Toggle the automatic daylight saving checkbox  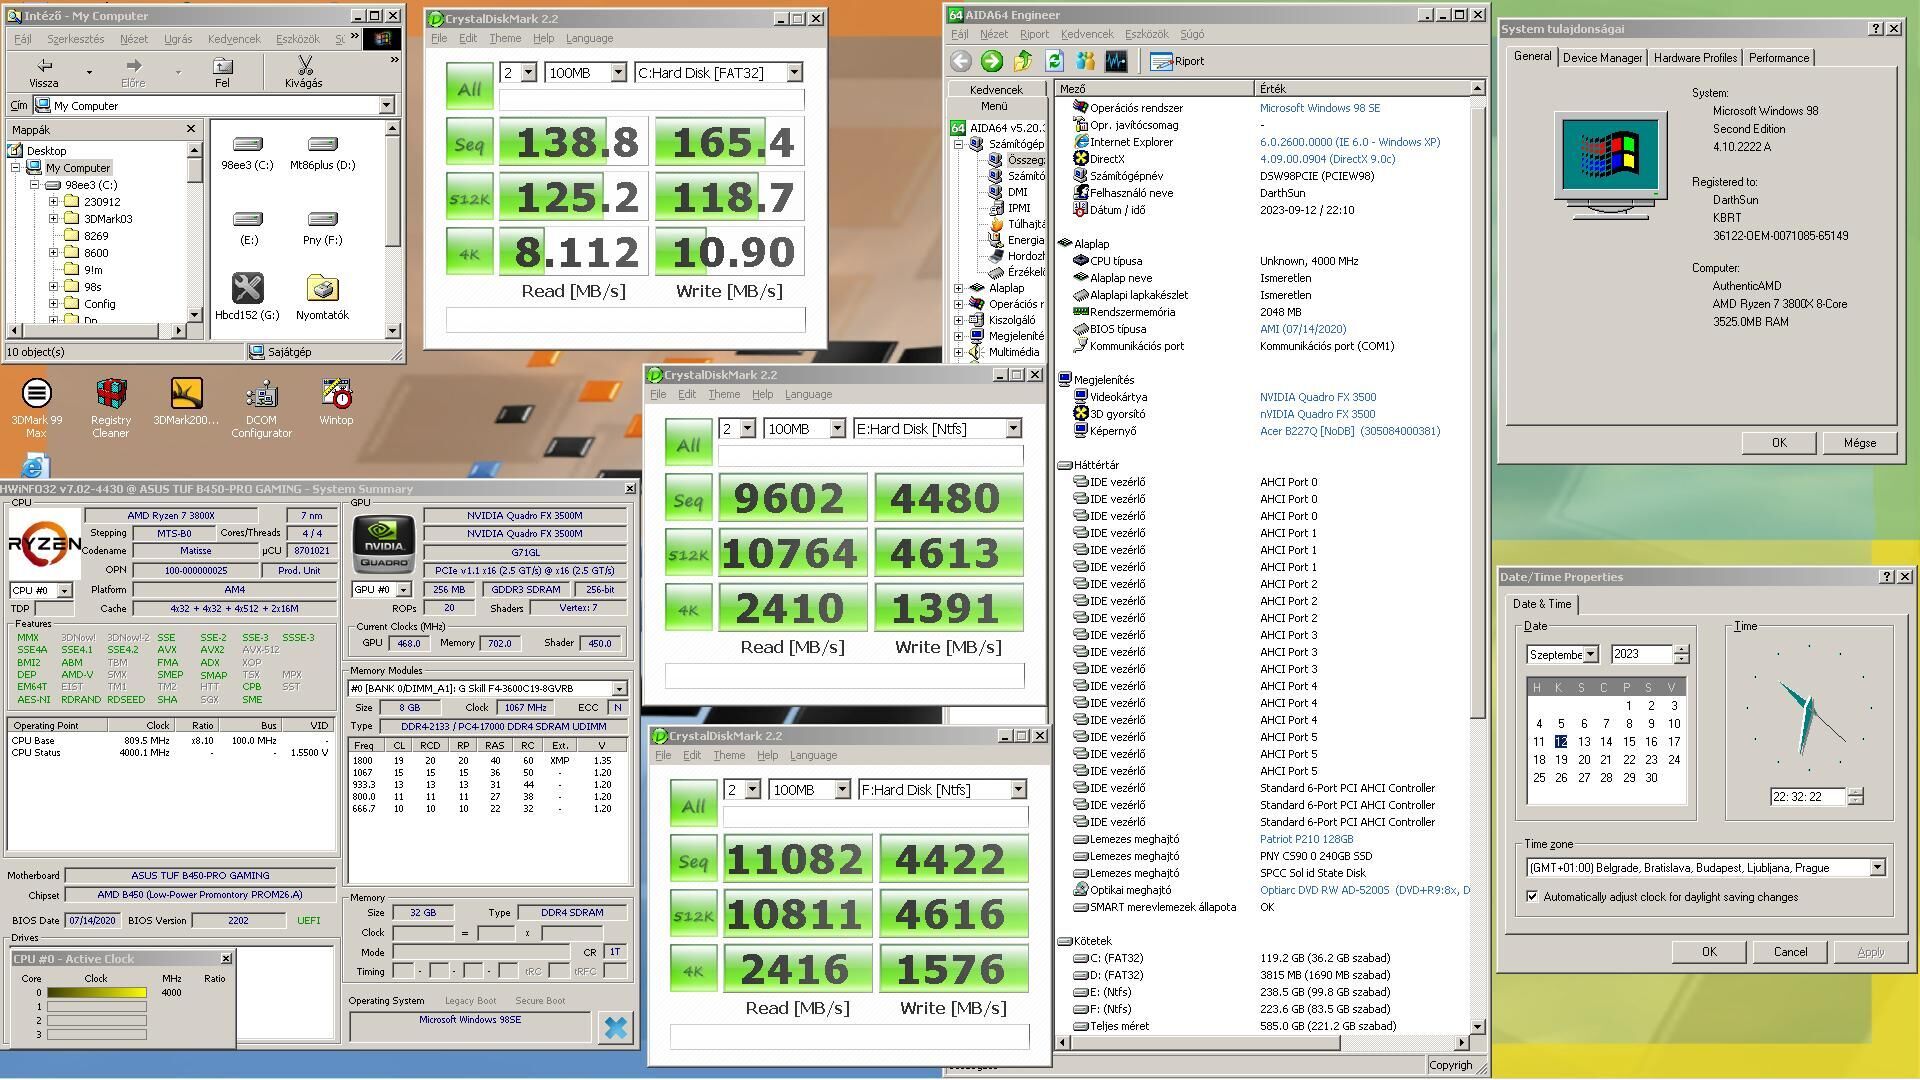click(x=1532, y=897)
